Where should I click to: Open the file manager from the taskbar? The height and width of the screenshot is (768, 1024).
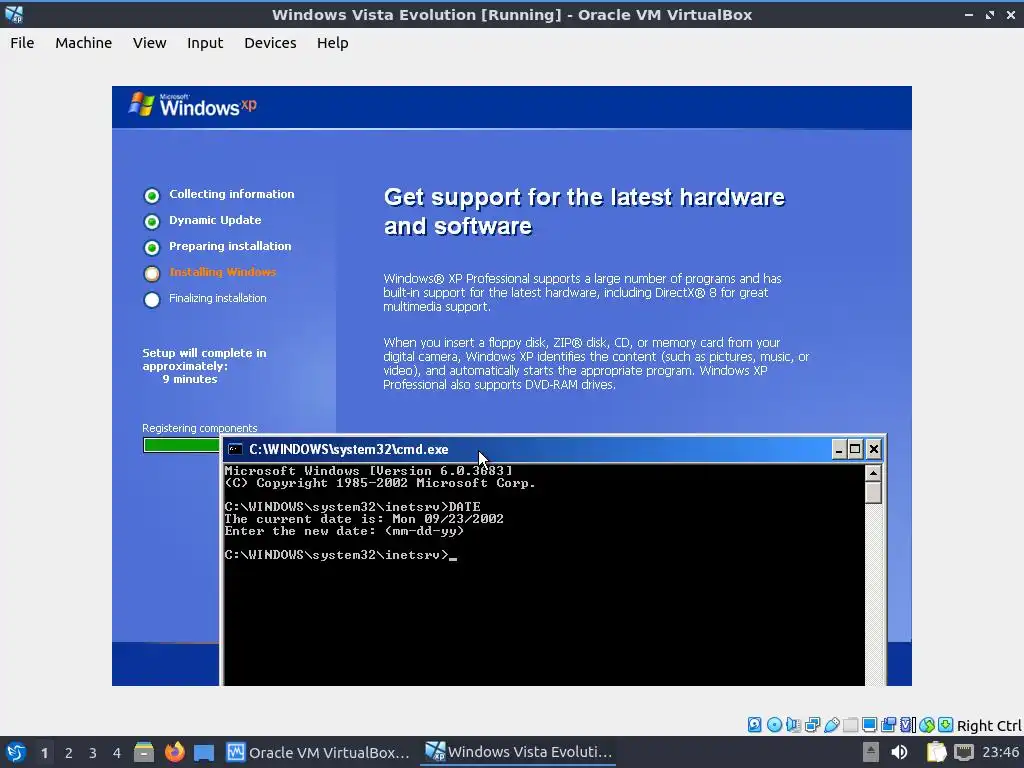pyautogui.click(x=144, y=752)
